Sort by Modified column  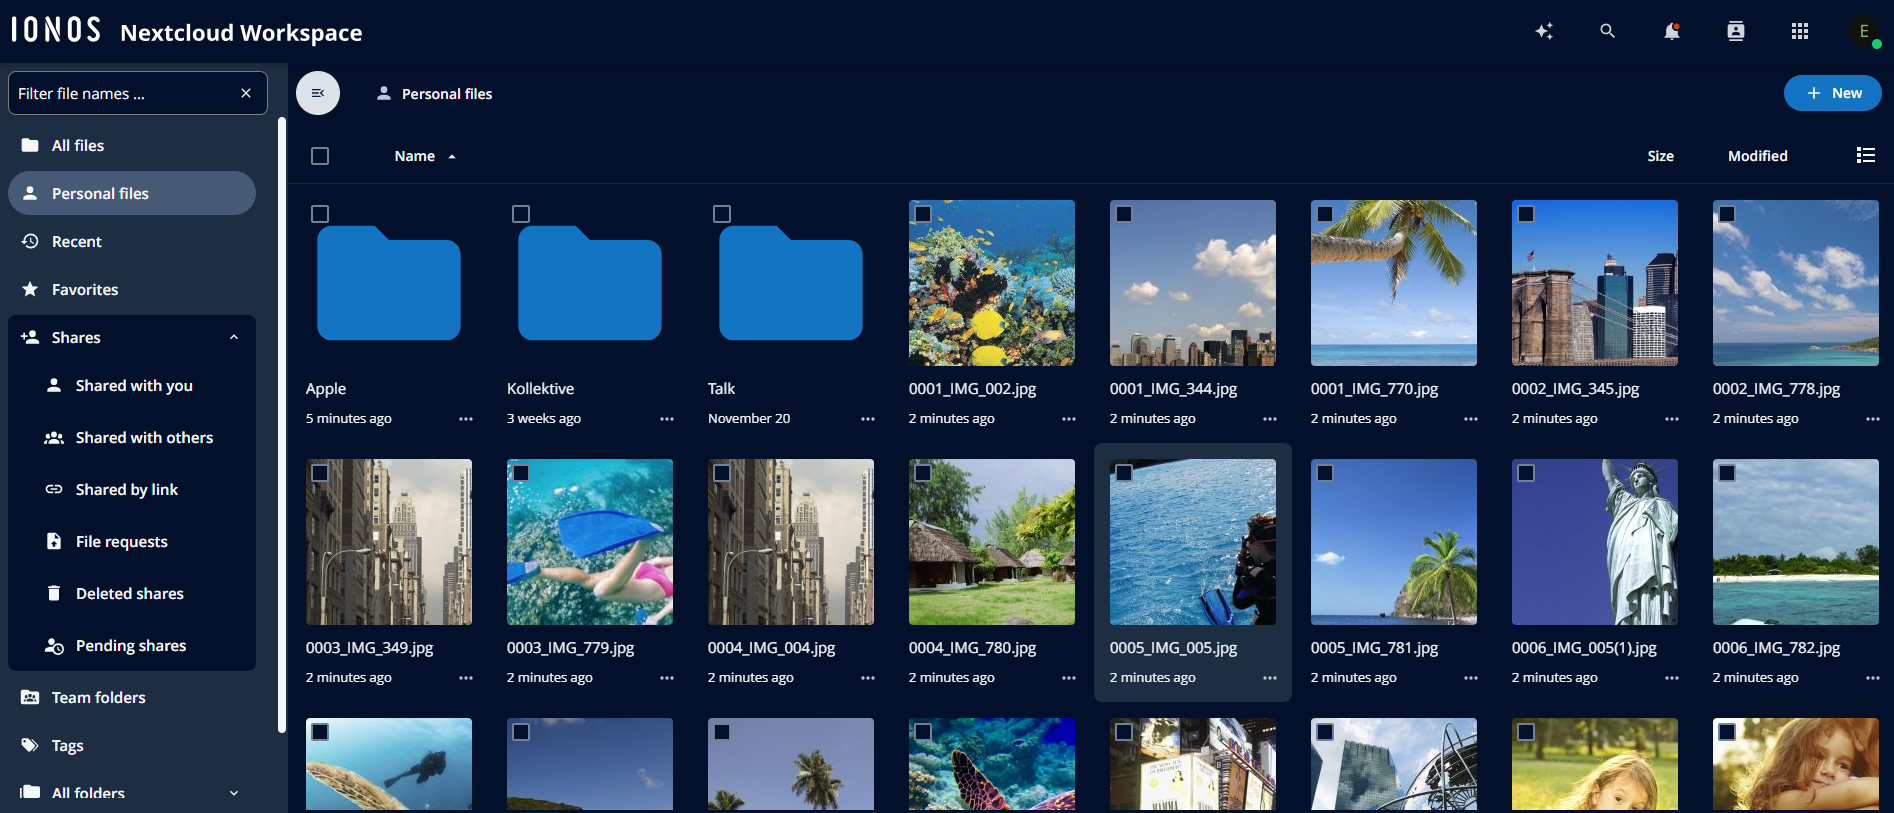pyautogui.click(x=1757, y=156)
